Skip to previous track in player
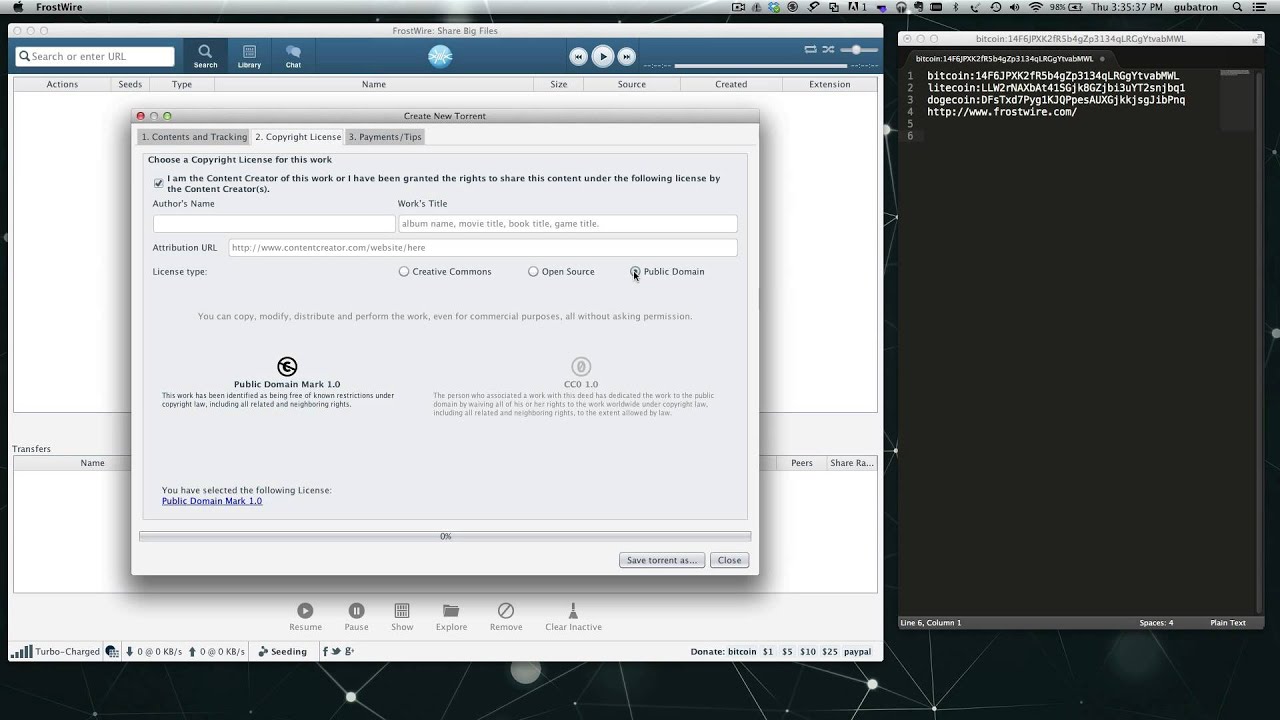Image resolution: width=1280 pixels, height=720 pixels. click(578, 57)
